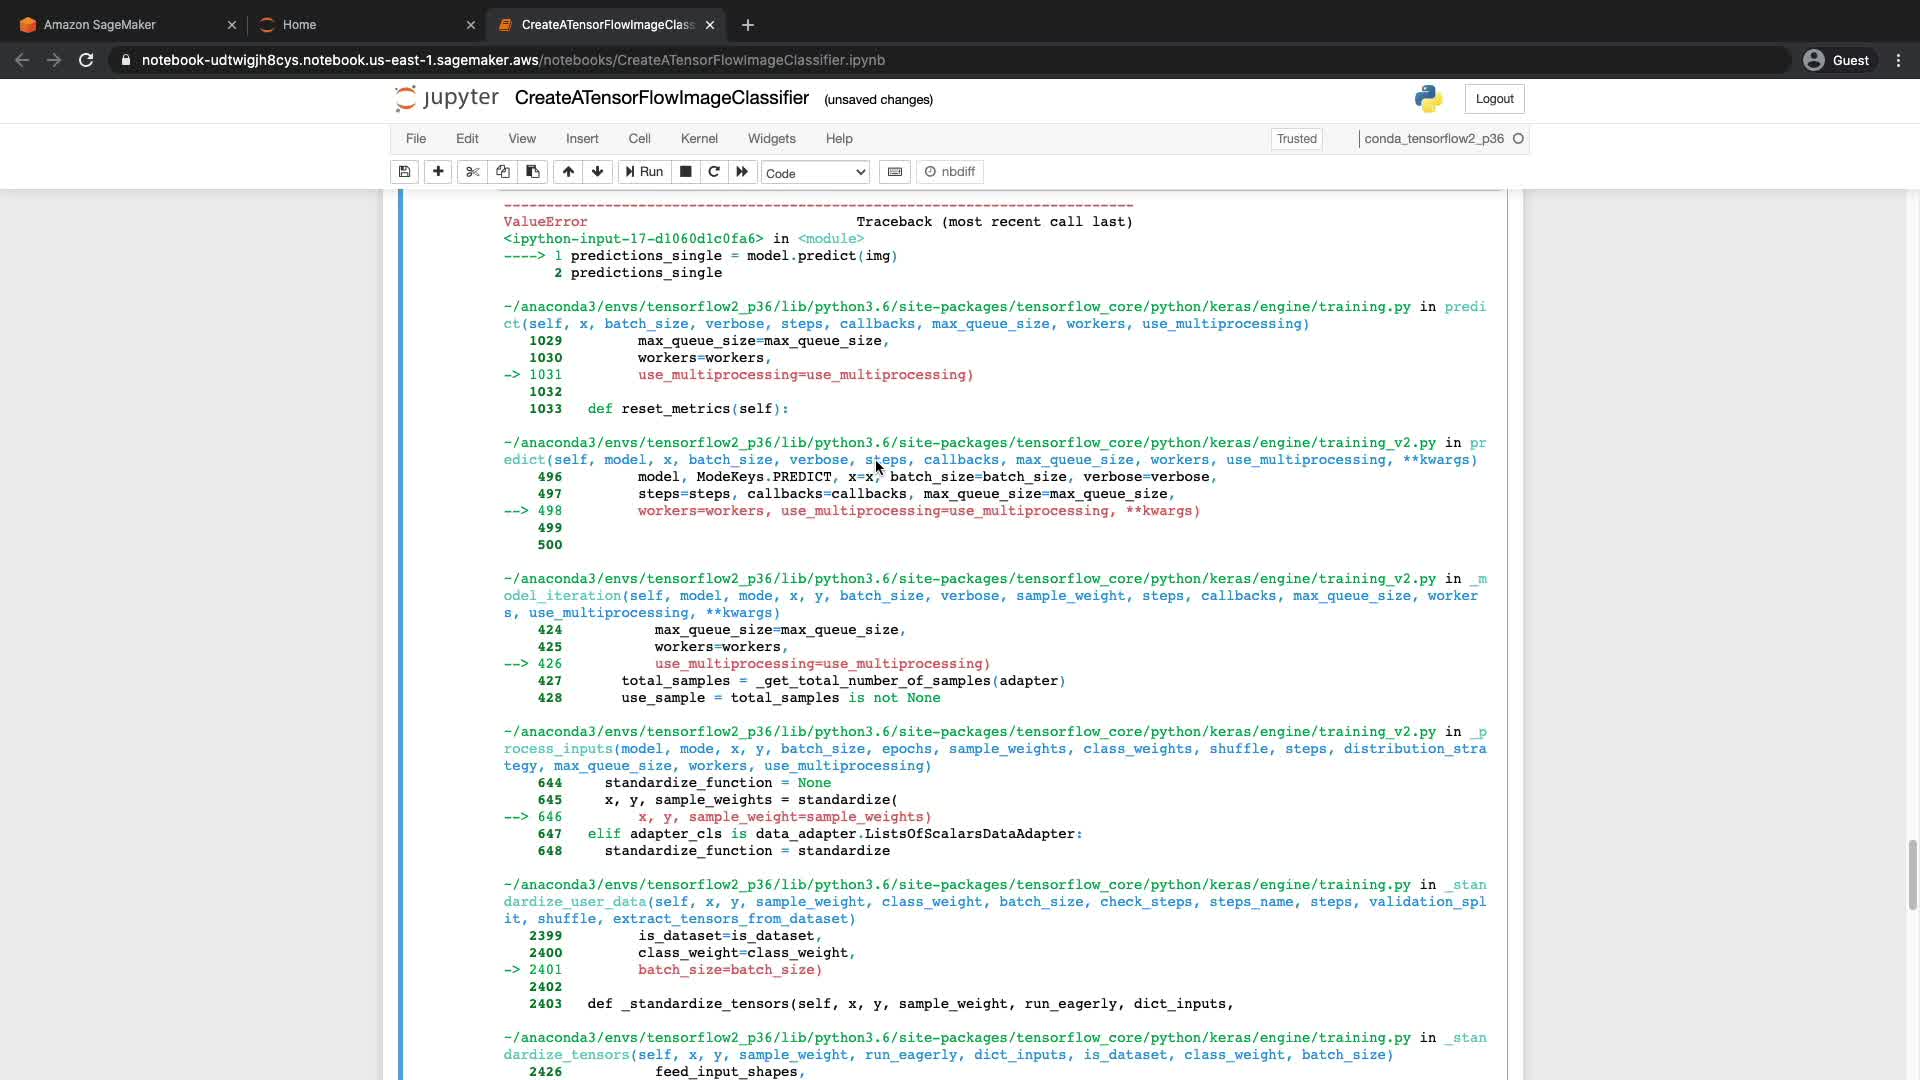Paste cells below icon
Viewport: 1920px width, 1080px height.
[533, 172]
